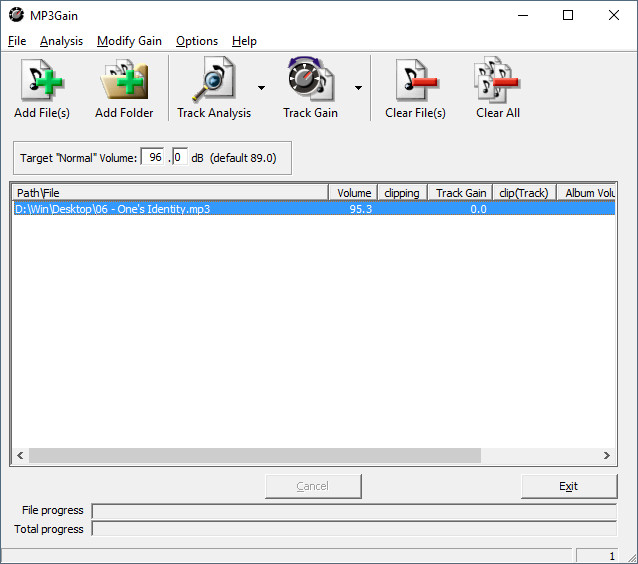This screenshot has width=638, height=564.
Task: Open the Modify Gain menu
Action: pyautogui.click(x=129, y=41)
